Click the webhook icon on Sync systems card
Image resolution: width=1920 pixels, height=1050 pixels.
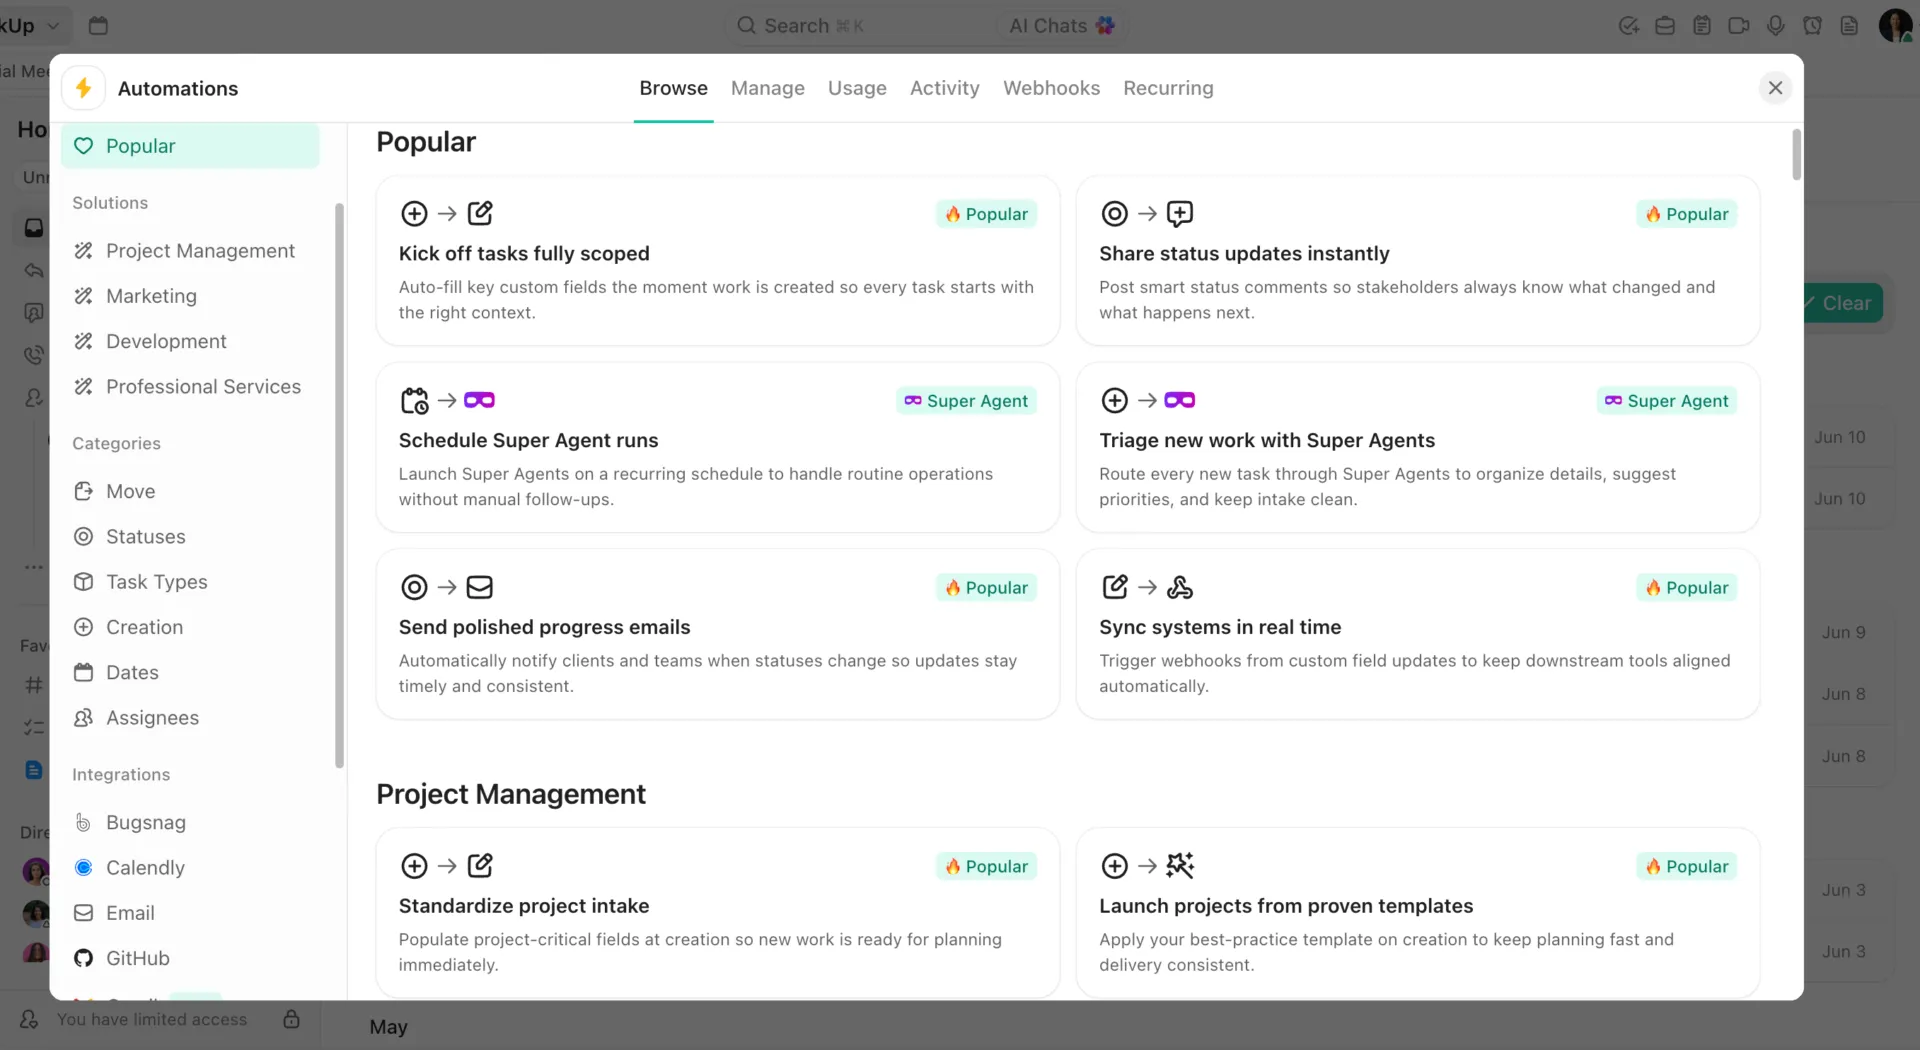(1180, 588)
